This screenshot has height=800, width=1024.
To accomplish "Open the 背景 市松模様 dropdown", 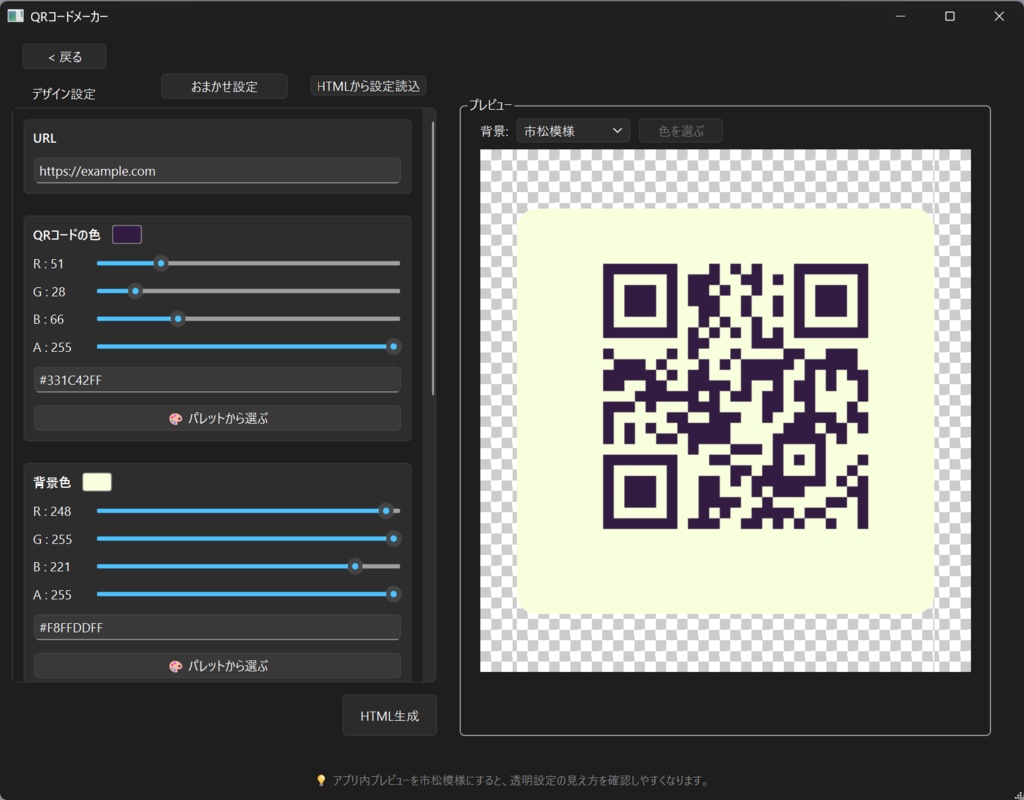I will [x=573, y=131].
